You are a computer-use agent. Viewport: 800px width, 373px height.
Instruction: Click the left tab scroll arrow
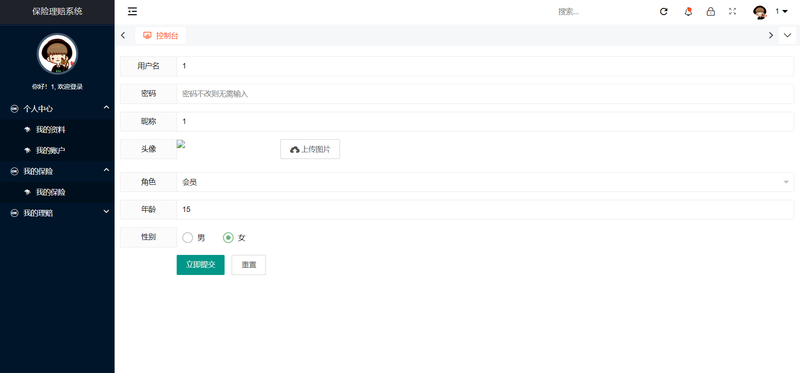[123, 35]
